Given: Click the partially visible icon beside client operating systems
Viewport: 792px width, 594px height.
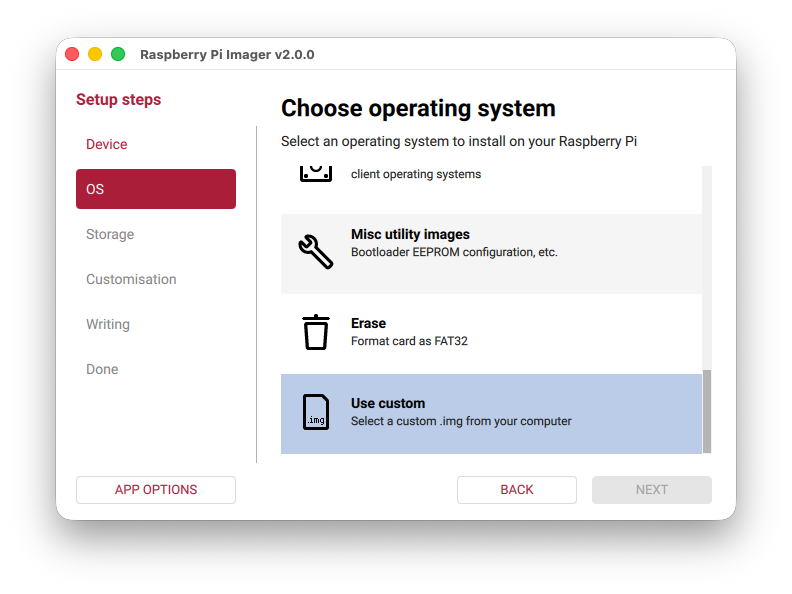Looking at the screenshot, I should tap(316, 174).
